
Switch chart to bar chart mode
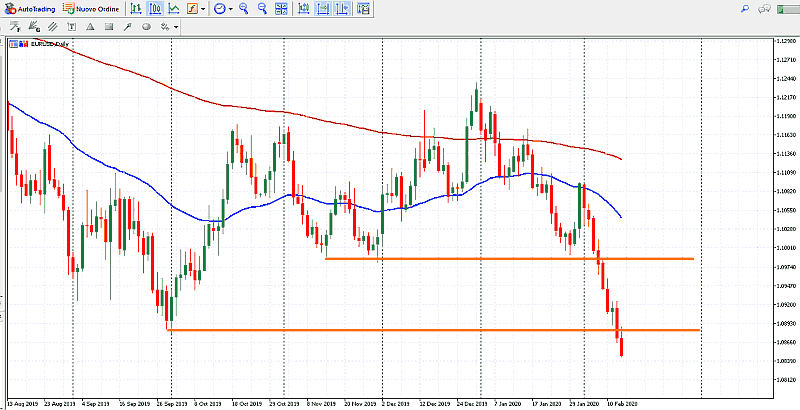coord(135,8)
